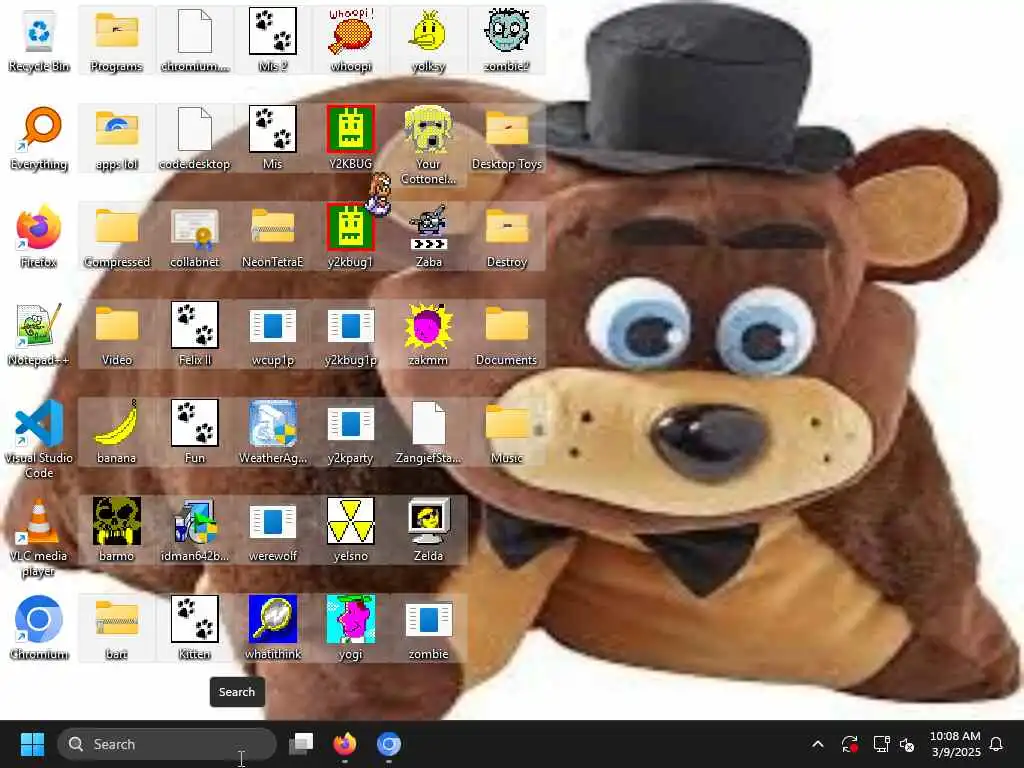This screenshot has width=1024, height=768.
Task: Open the Recycle Bin icon
Action: (39, 39)
